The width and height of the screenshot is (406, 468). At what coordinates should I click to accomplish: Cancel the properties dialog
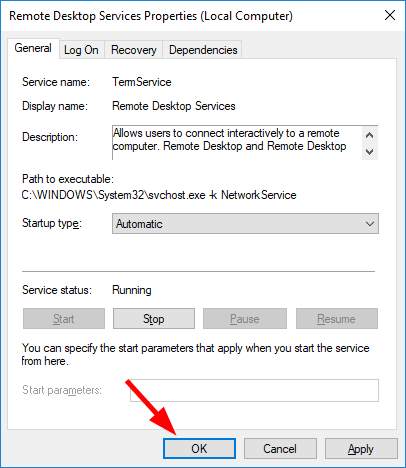click(x=280, y=448)
